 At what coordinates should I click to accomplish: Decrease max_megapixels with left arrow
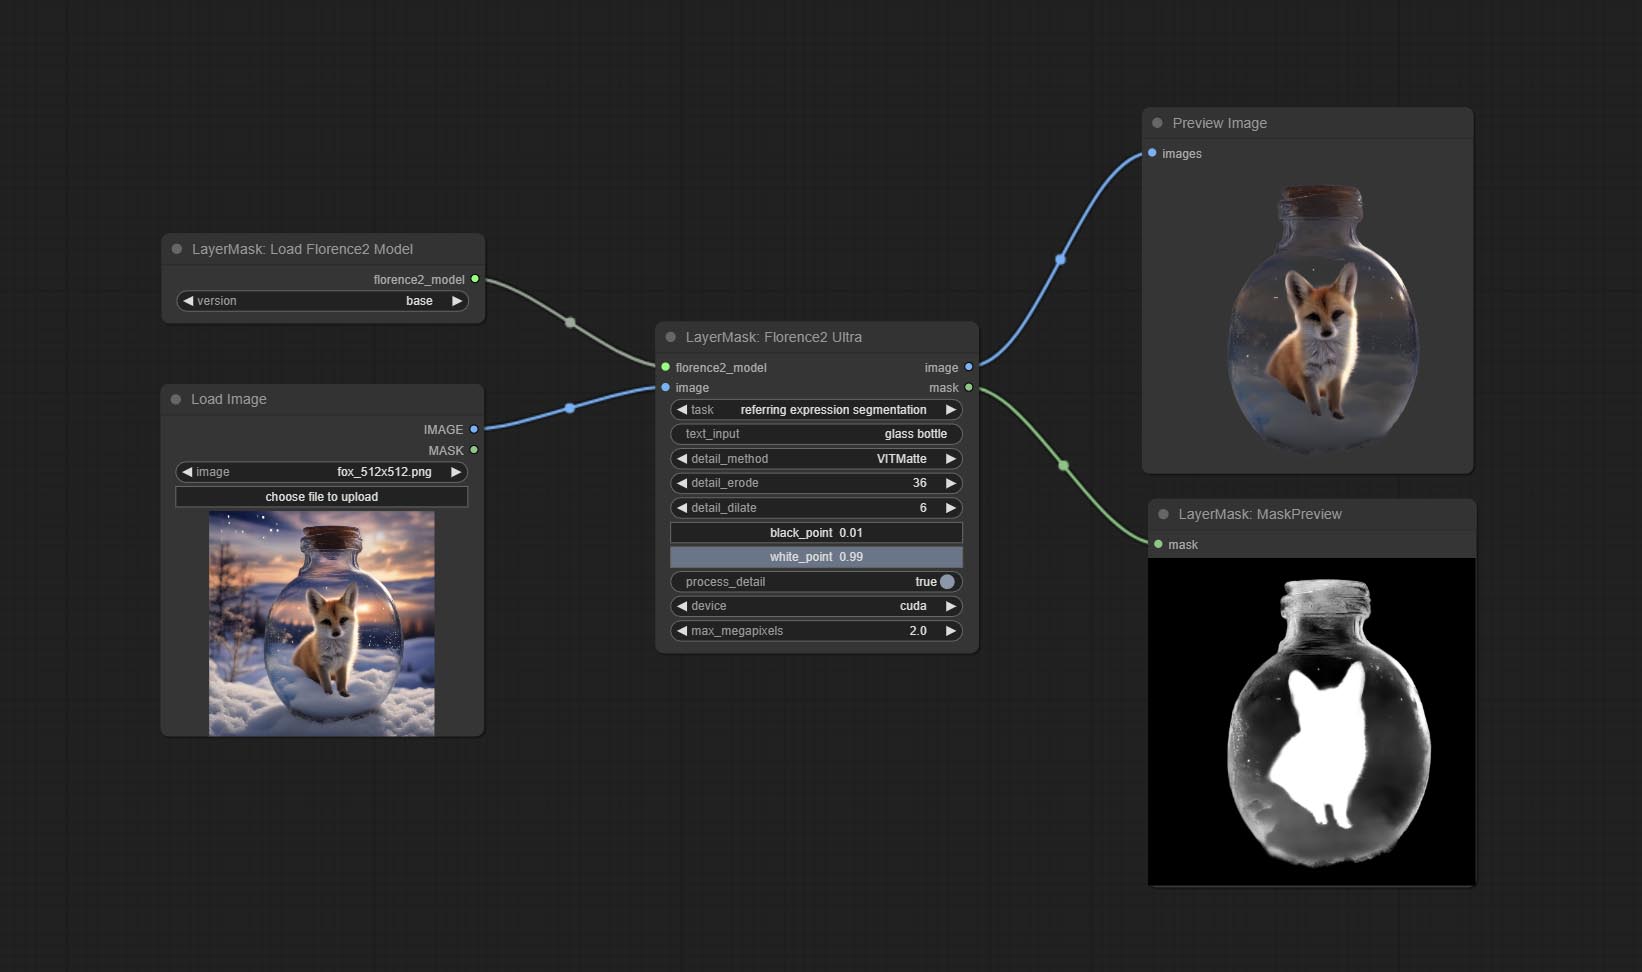click(682, 631)
